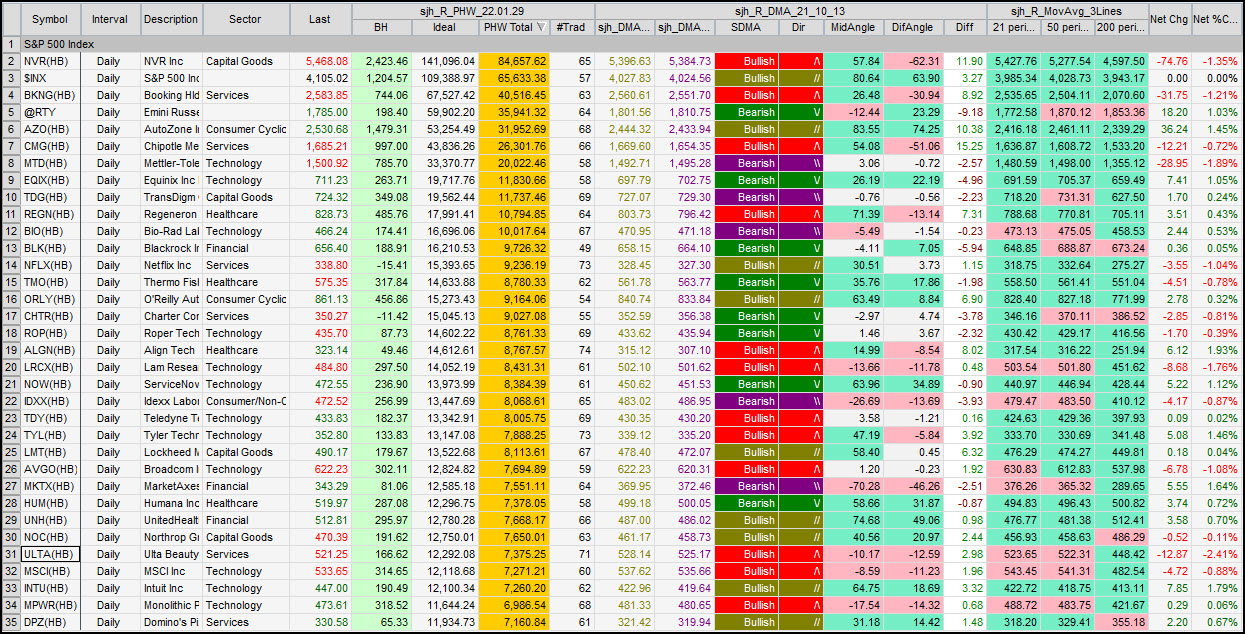This screenshot has width=1245, height=634.
Task: Click the Financial sector cell for MarketAxes
Action: pyautogui.click(x=246, y=486)
